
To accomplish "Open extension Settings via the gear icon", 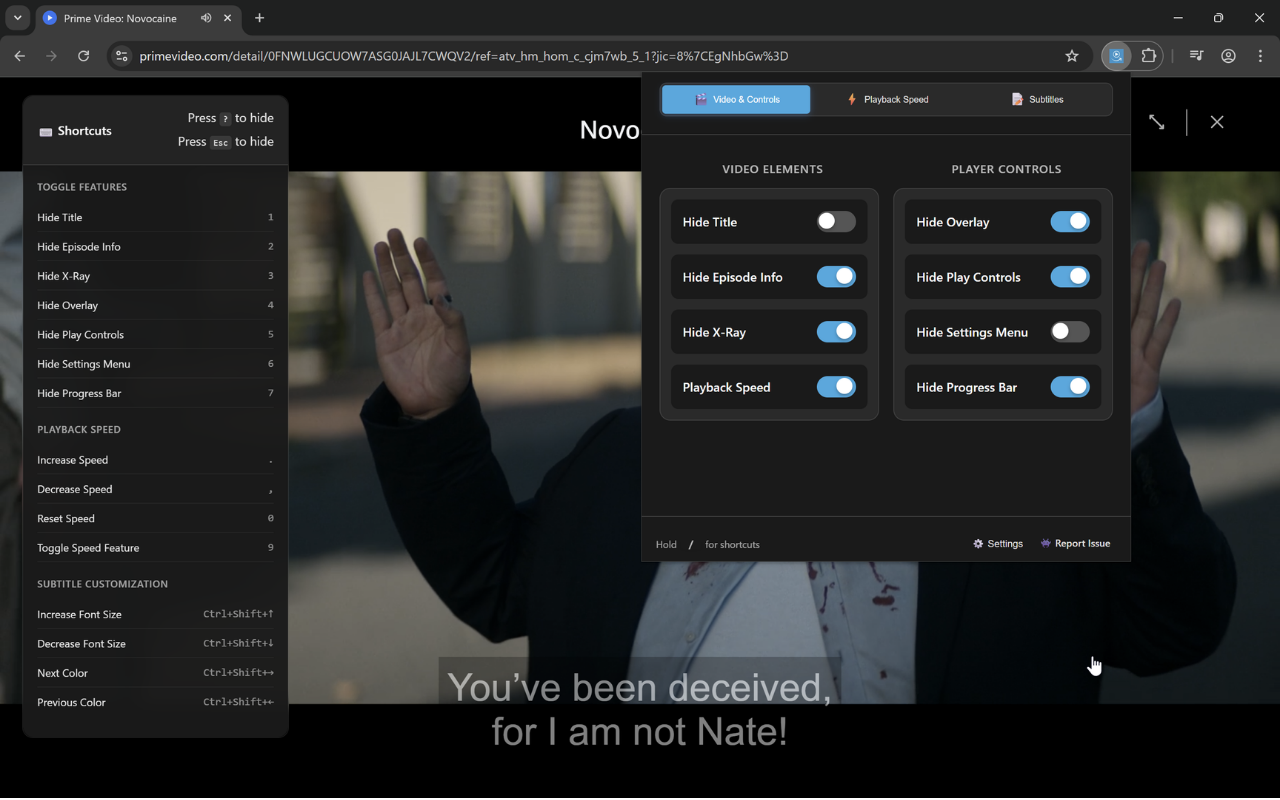I will [997, 543].
